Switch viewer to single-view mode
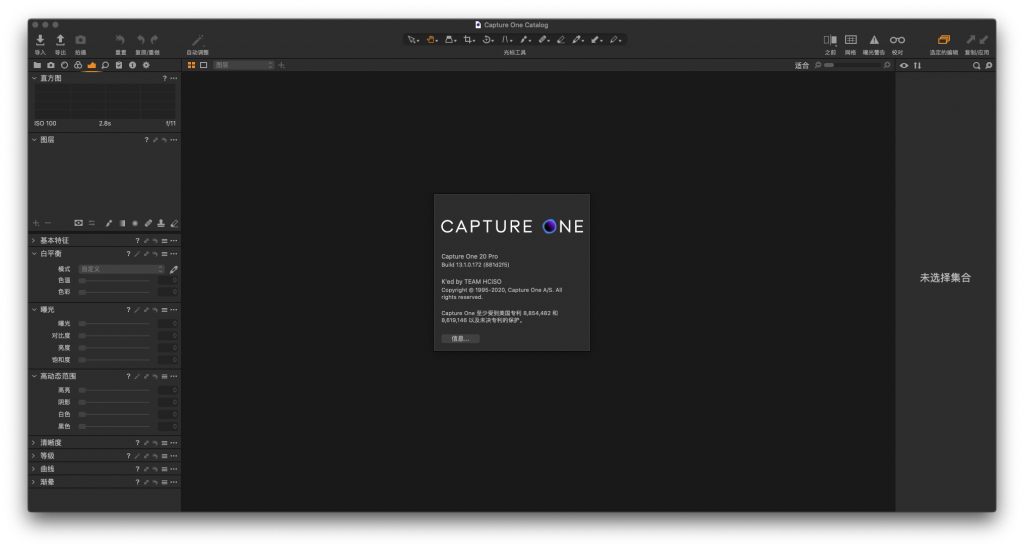This screenshot has width=1024, height=549. pyautogui.click(x=204, y=65)
